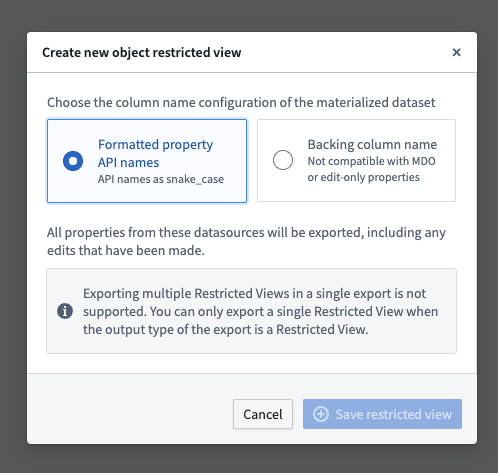Select Backing column name radio option

pos(283,160)
